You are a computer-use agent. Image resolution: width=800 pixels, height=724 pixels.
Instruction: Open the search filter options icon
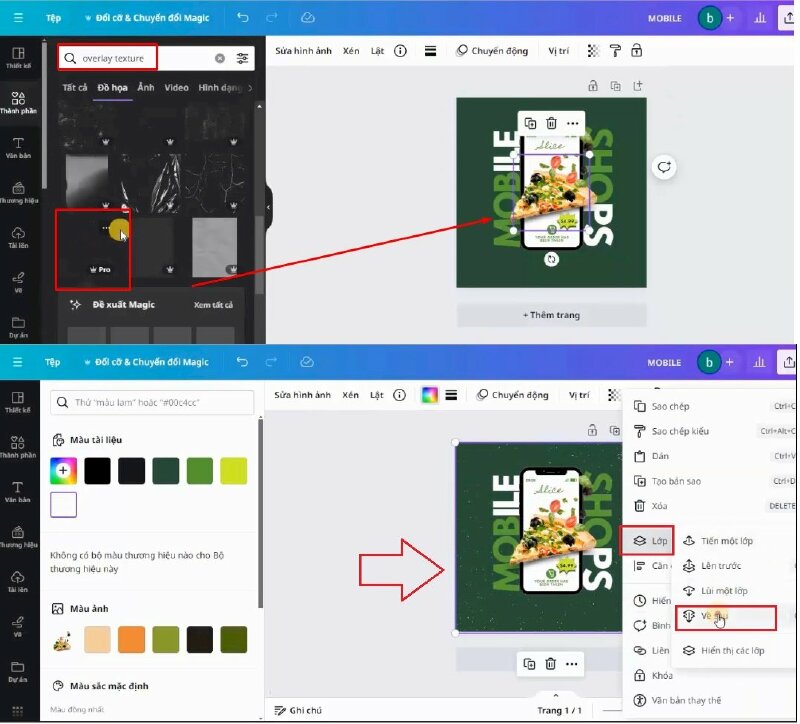click(241, 58)
